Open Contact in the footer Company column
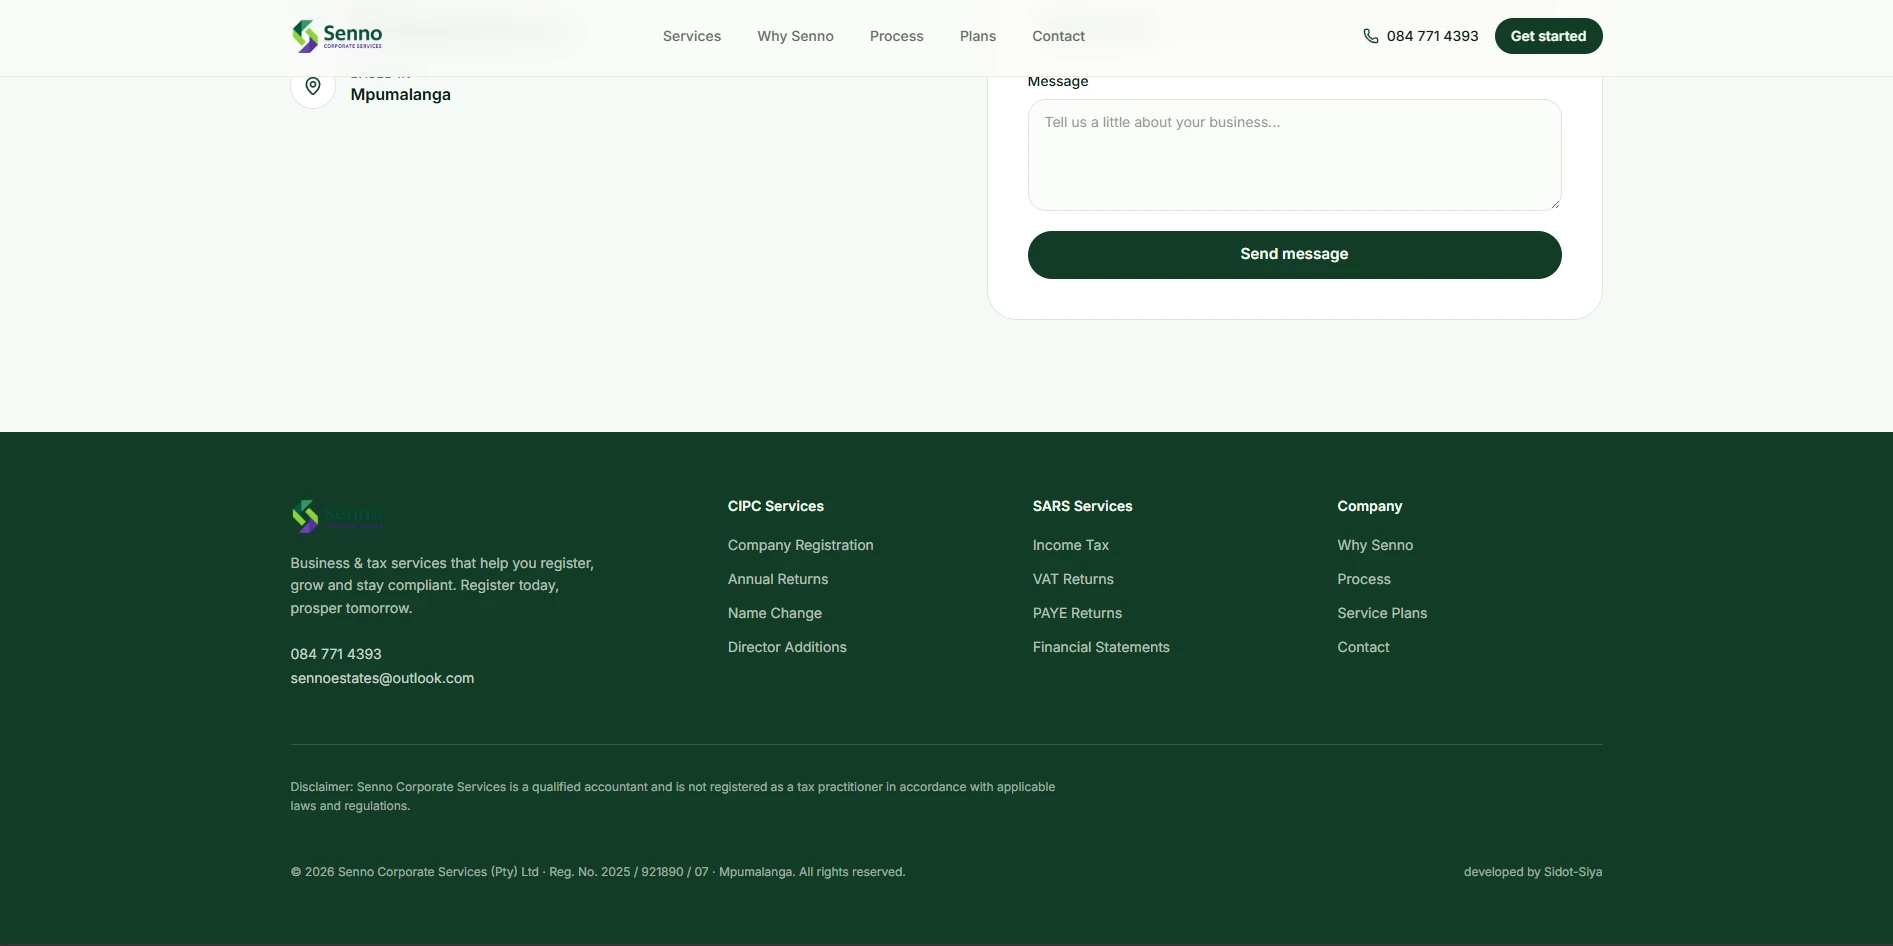 click(x=1363, y=647)
